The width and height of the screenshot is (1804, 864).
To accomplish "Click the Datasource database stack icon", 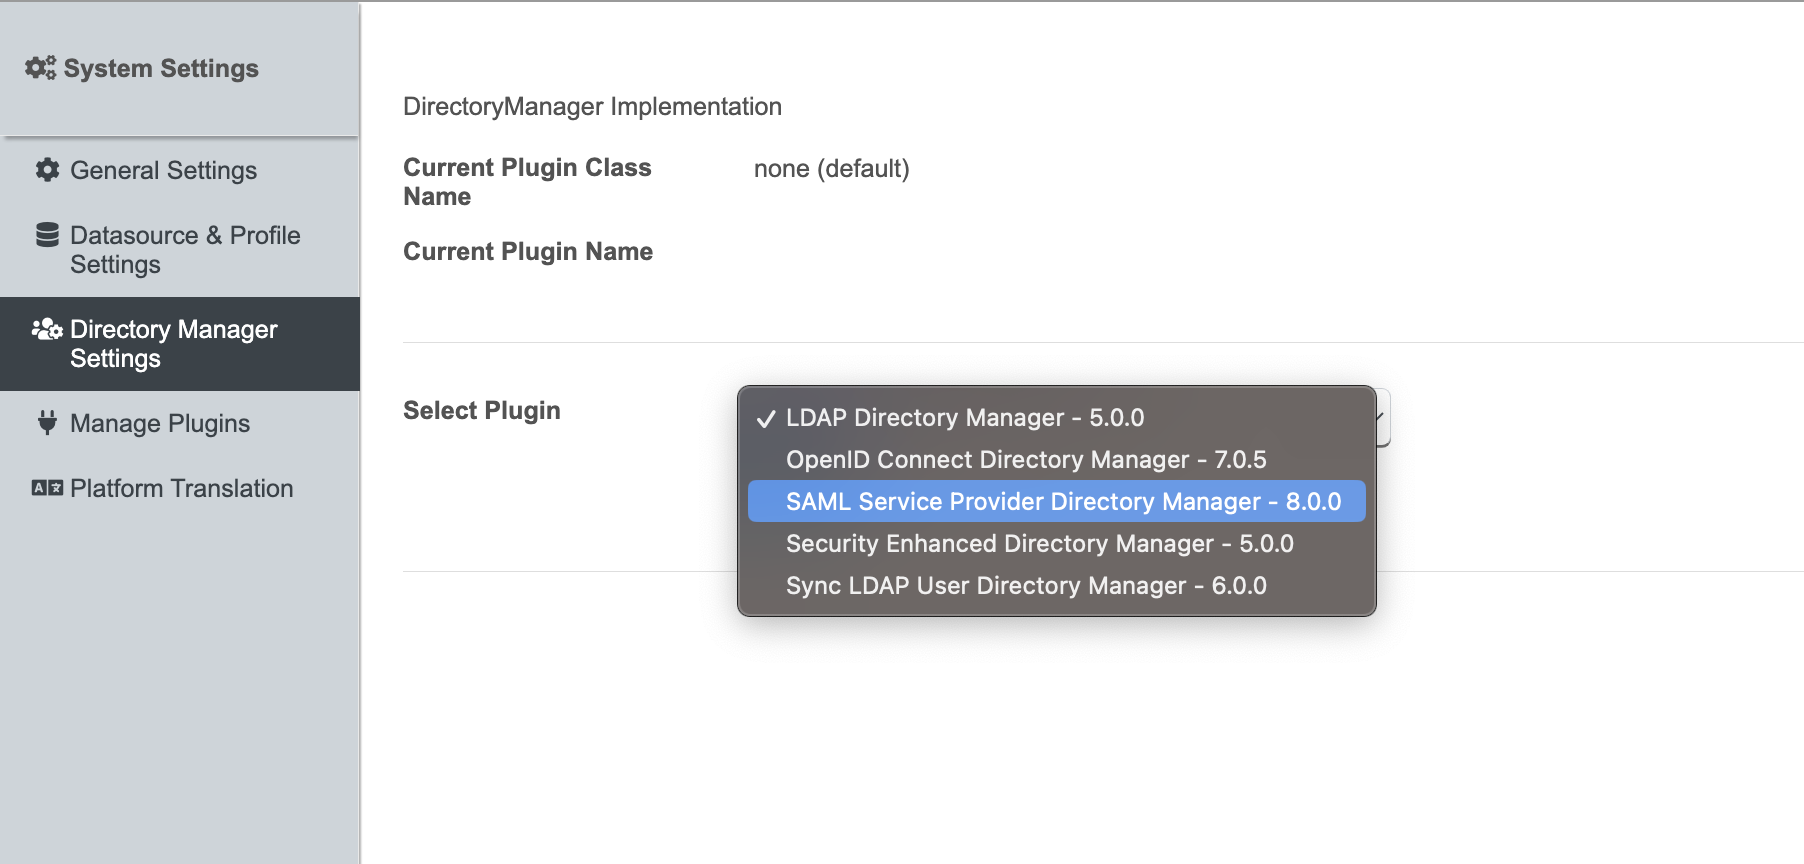I will tap(47, 235).
